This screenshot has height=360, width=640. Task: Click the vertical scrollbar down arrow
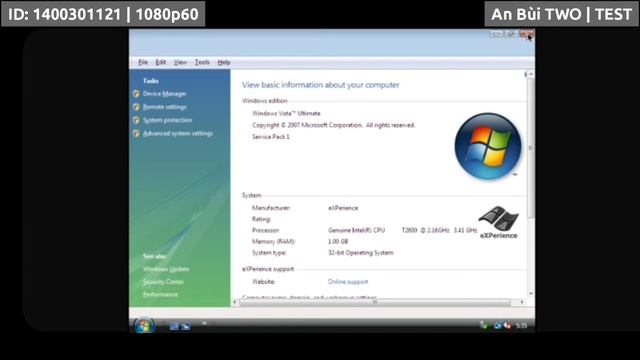531,293
